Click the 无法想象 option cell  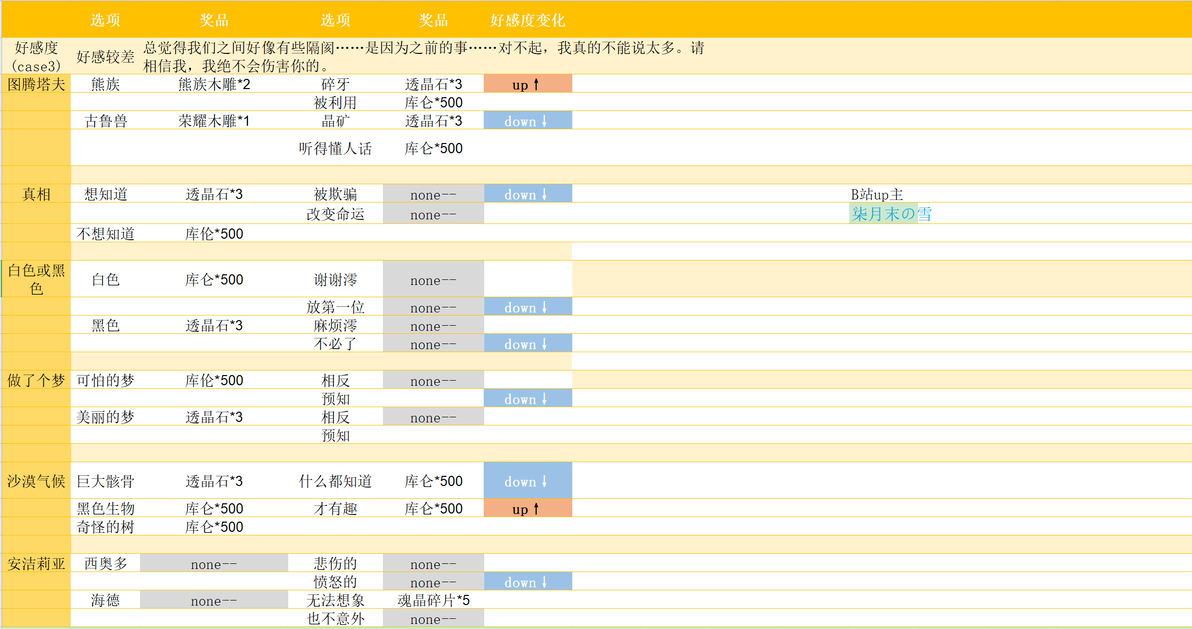coord(335,600)
